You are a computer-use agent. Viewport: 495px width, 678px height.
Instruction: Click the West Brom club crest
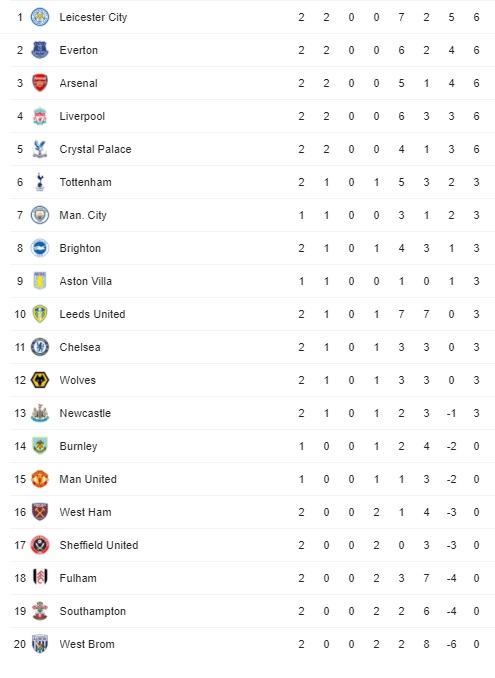pos(40,644)
